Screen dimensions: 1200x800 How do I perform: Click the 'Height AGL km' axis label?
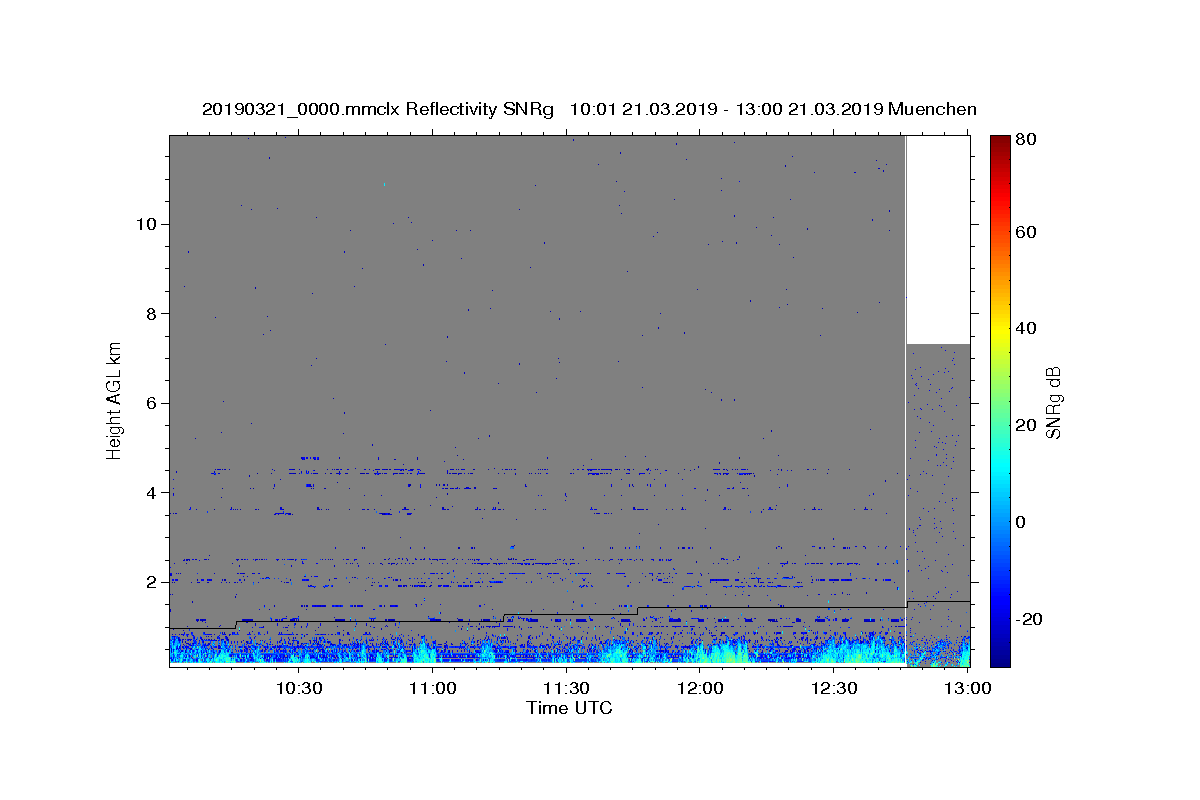(x=114, y=399)
